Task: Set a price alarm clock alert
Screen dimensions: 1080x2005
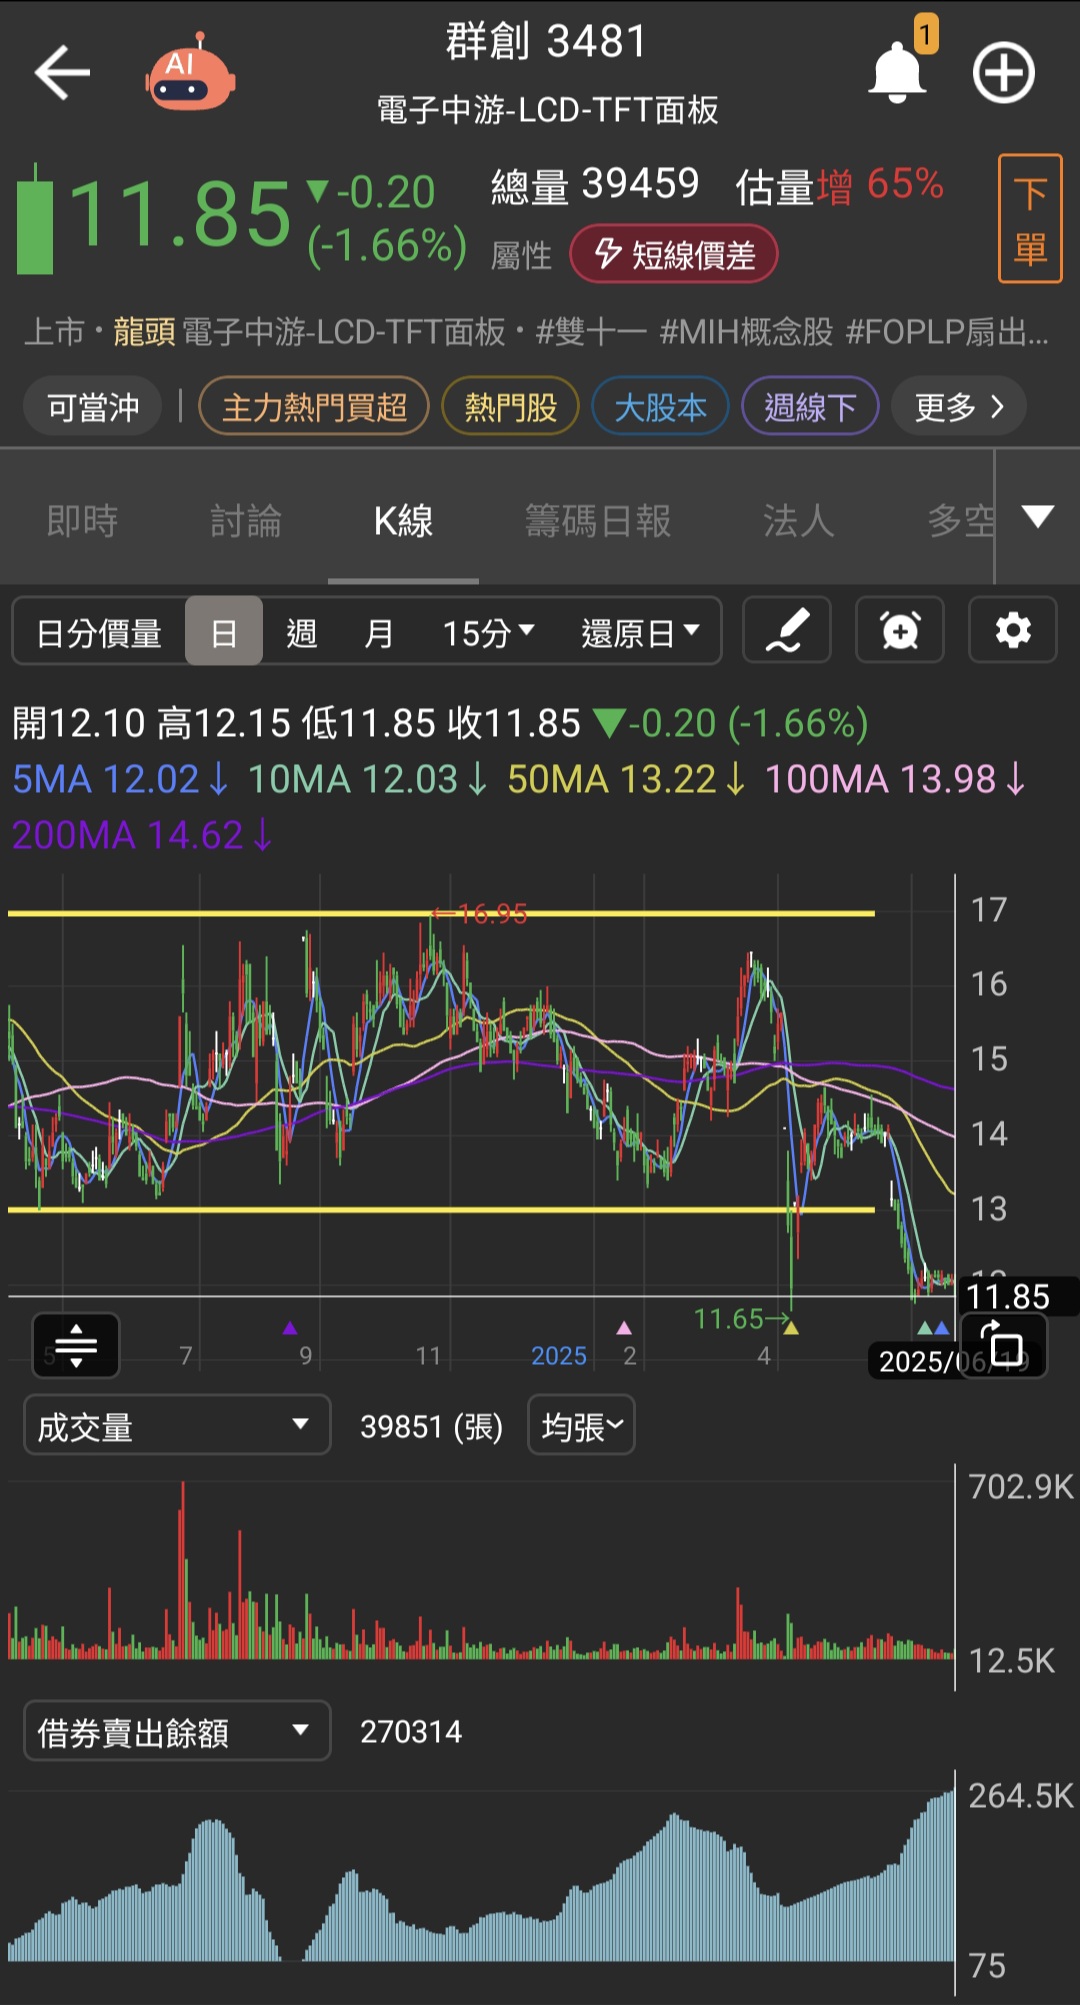Action: (x=899, y=631)
